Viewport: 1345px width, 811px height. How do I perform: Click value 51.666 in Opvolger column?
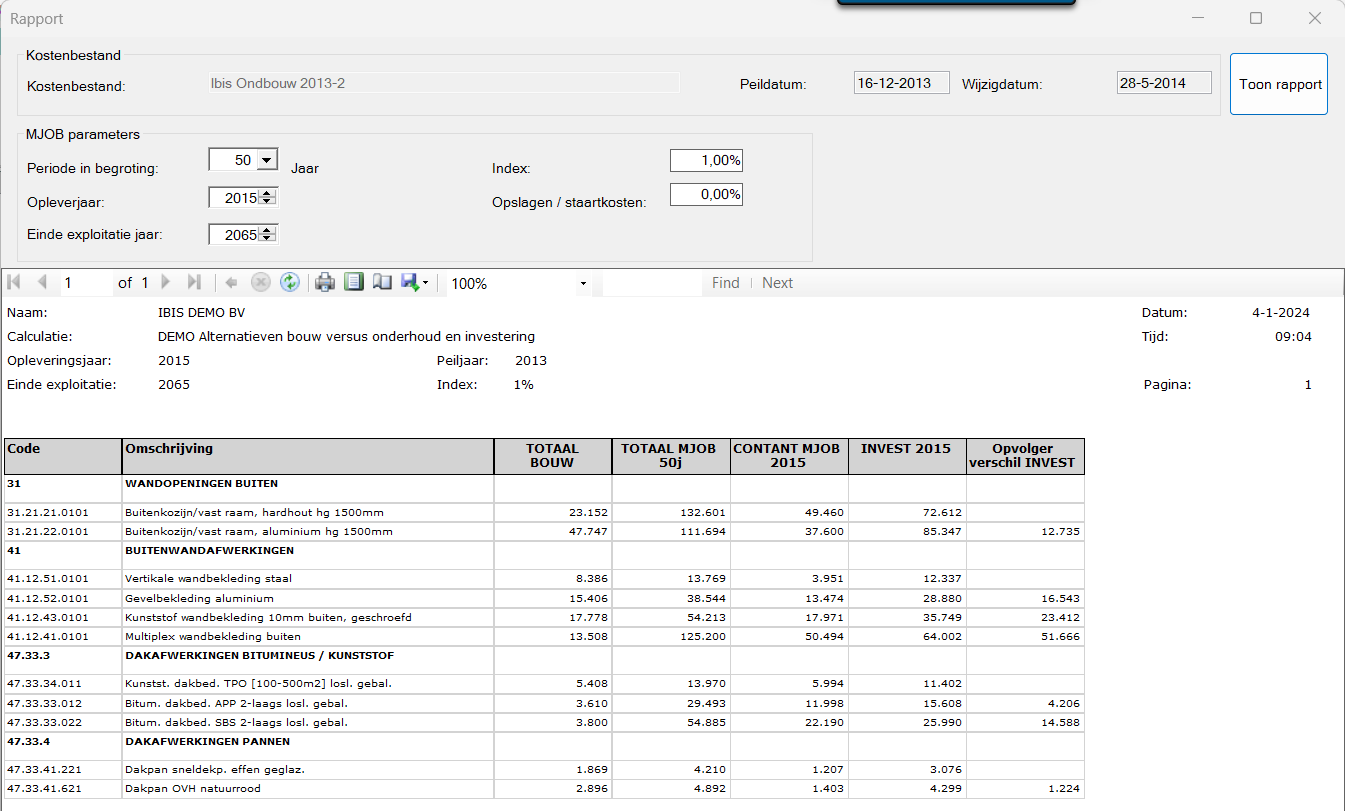[1061, 636]
